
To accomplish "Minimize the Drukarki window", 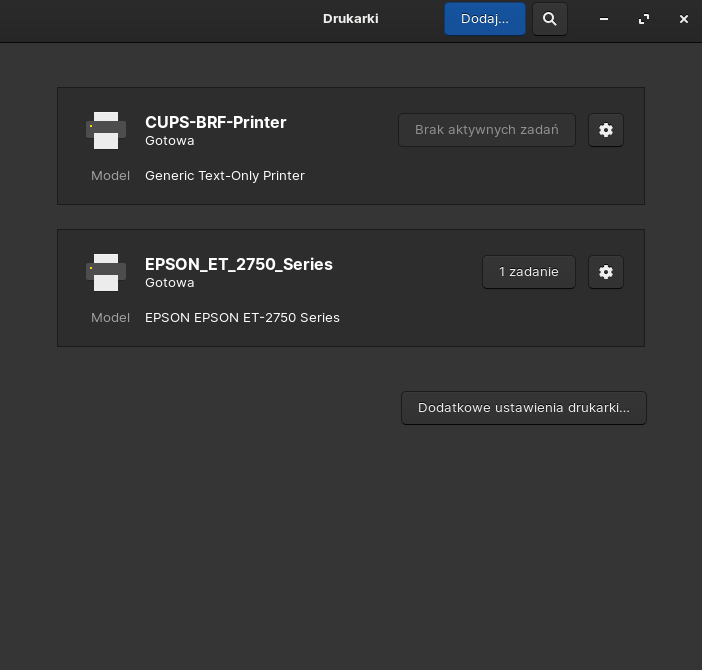I will (x=604, y=19).
